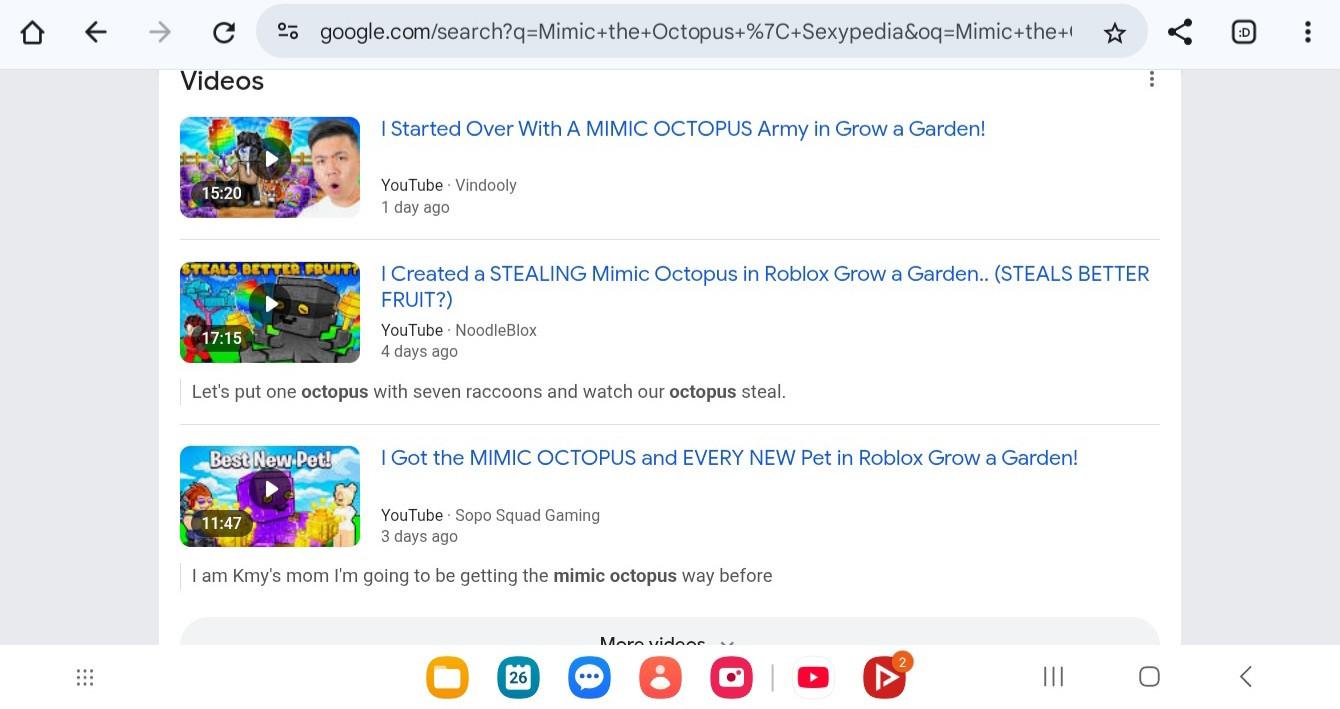The width and height of the screenshot is (1340, 709).
Task: Go to the browser home page
Action: click(32, 33)
